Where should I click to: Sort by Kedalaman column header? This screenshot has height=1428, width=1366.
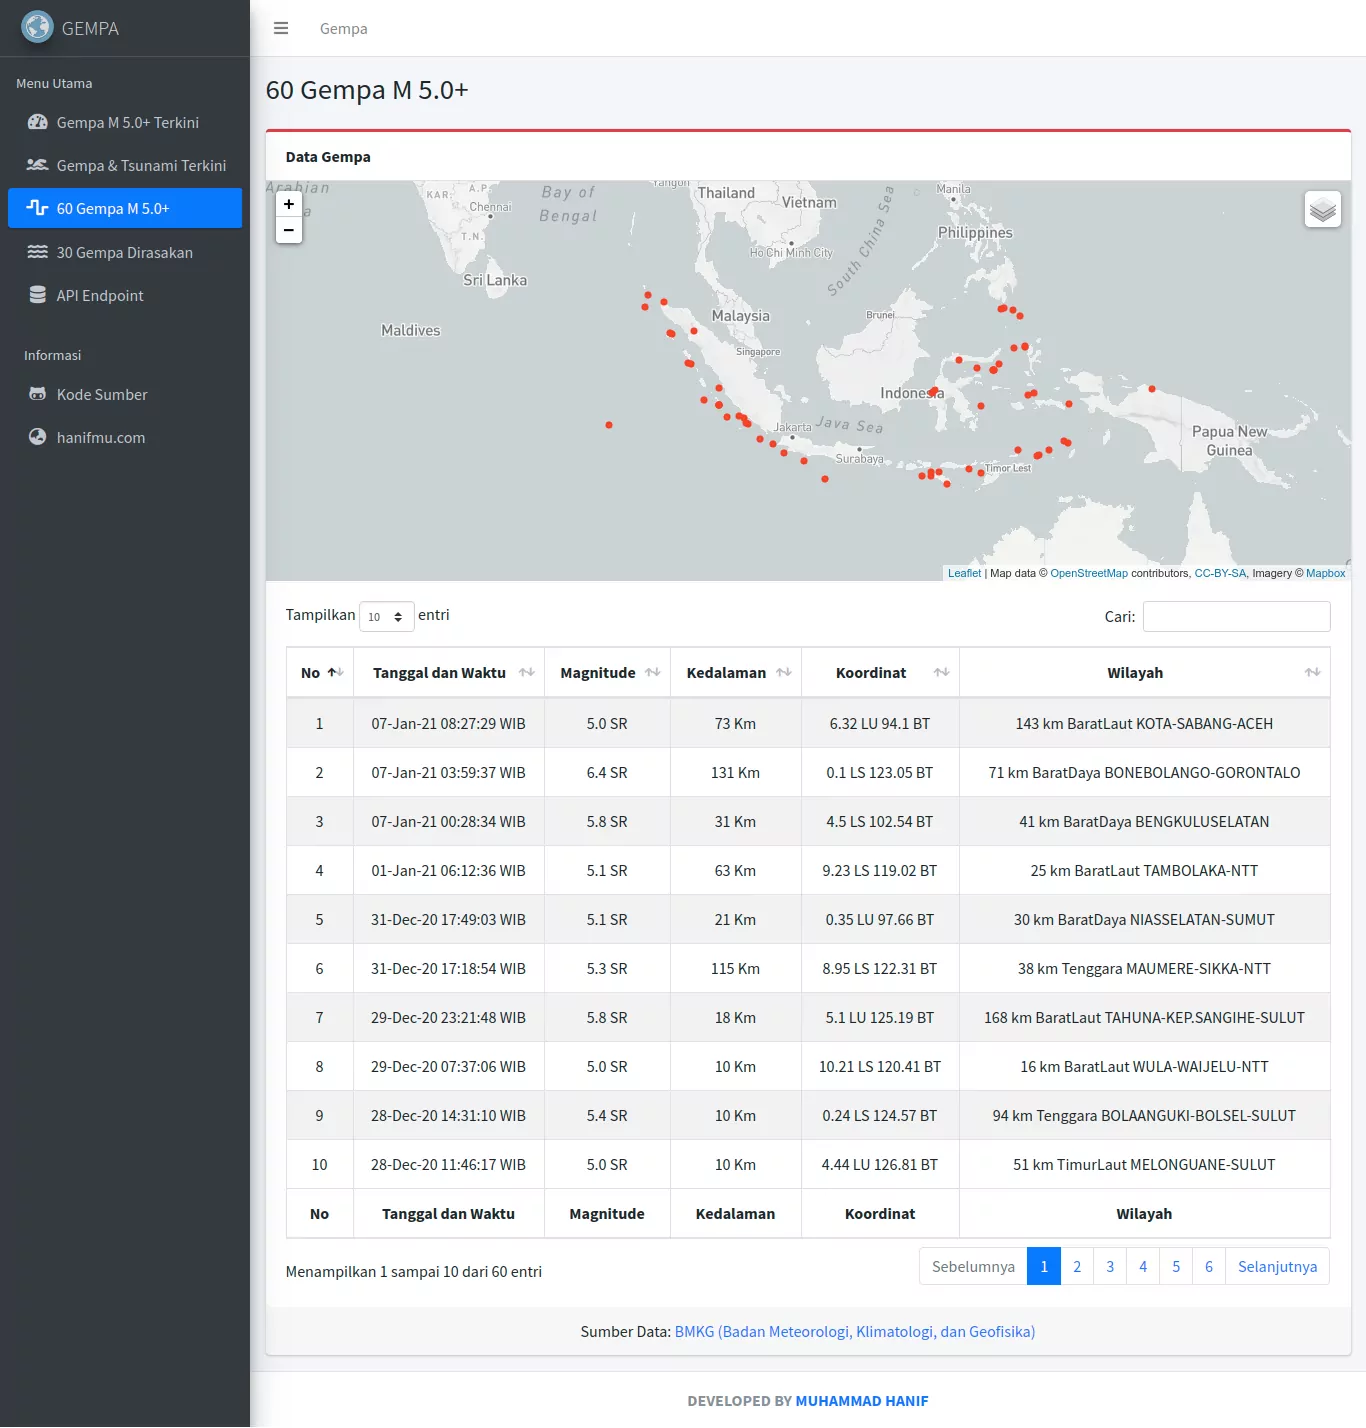pos(735,673)
